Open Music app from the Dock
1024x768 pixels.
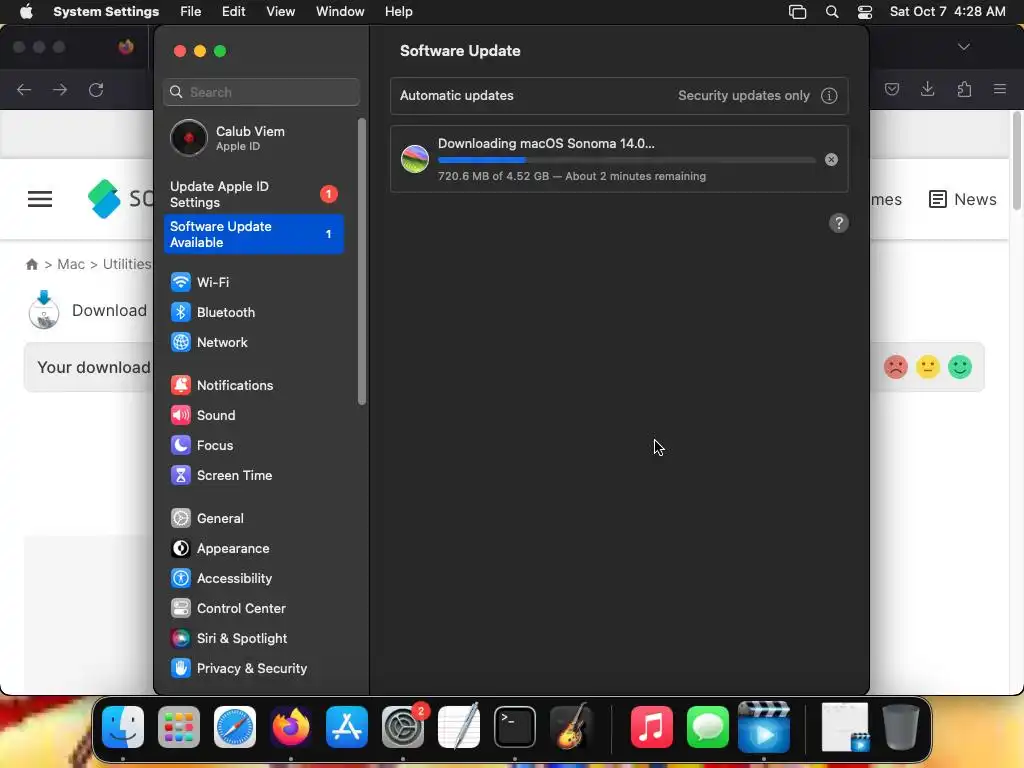[x=652, y=727]
